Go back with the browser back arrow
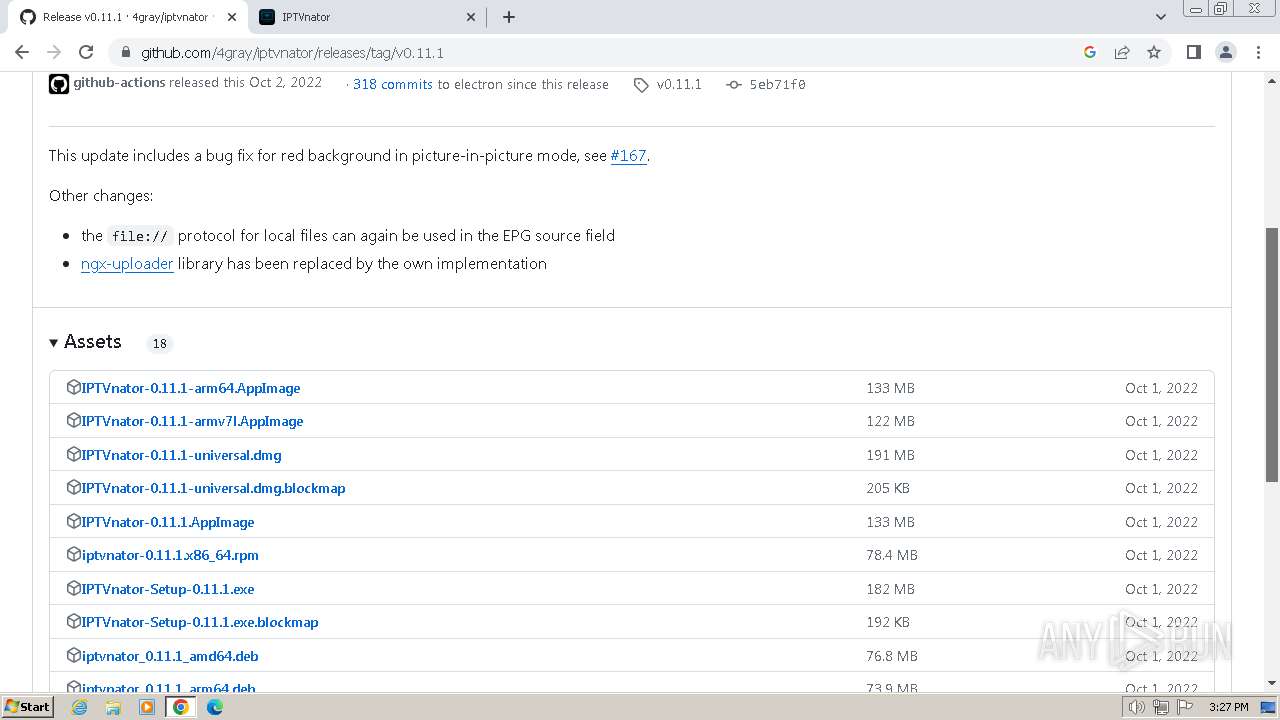Screen dimensions: 1280x720 coord(22,52)
